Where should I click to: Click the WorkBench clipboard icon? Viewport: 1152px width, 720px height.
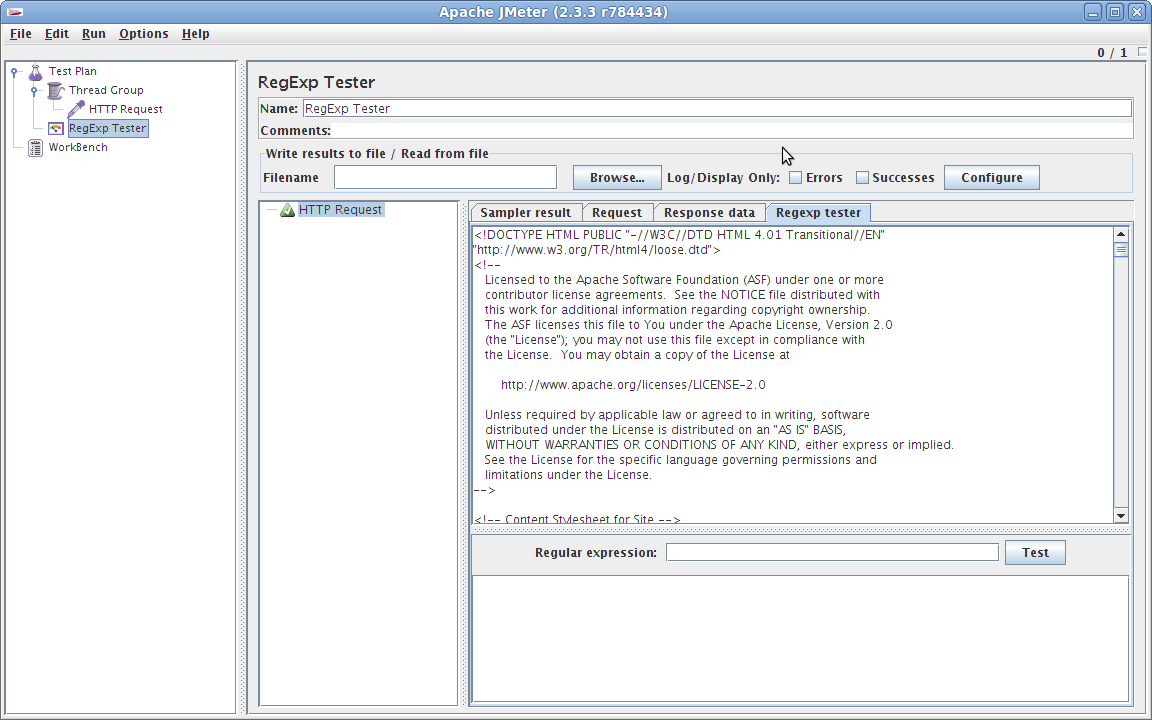(x=35, y=148)
